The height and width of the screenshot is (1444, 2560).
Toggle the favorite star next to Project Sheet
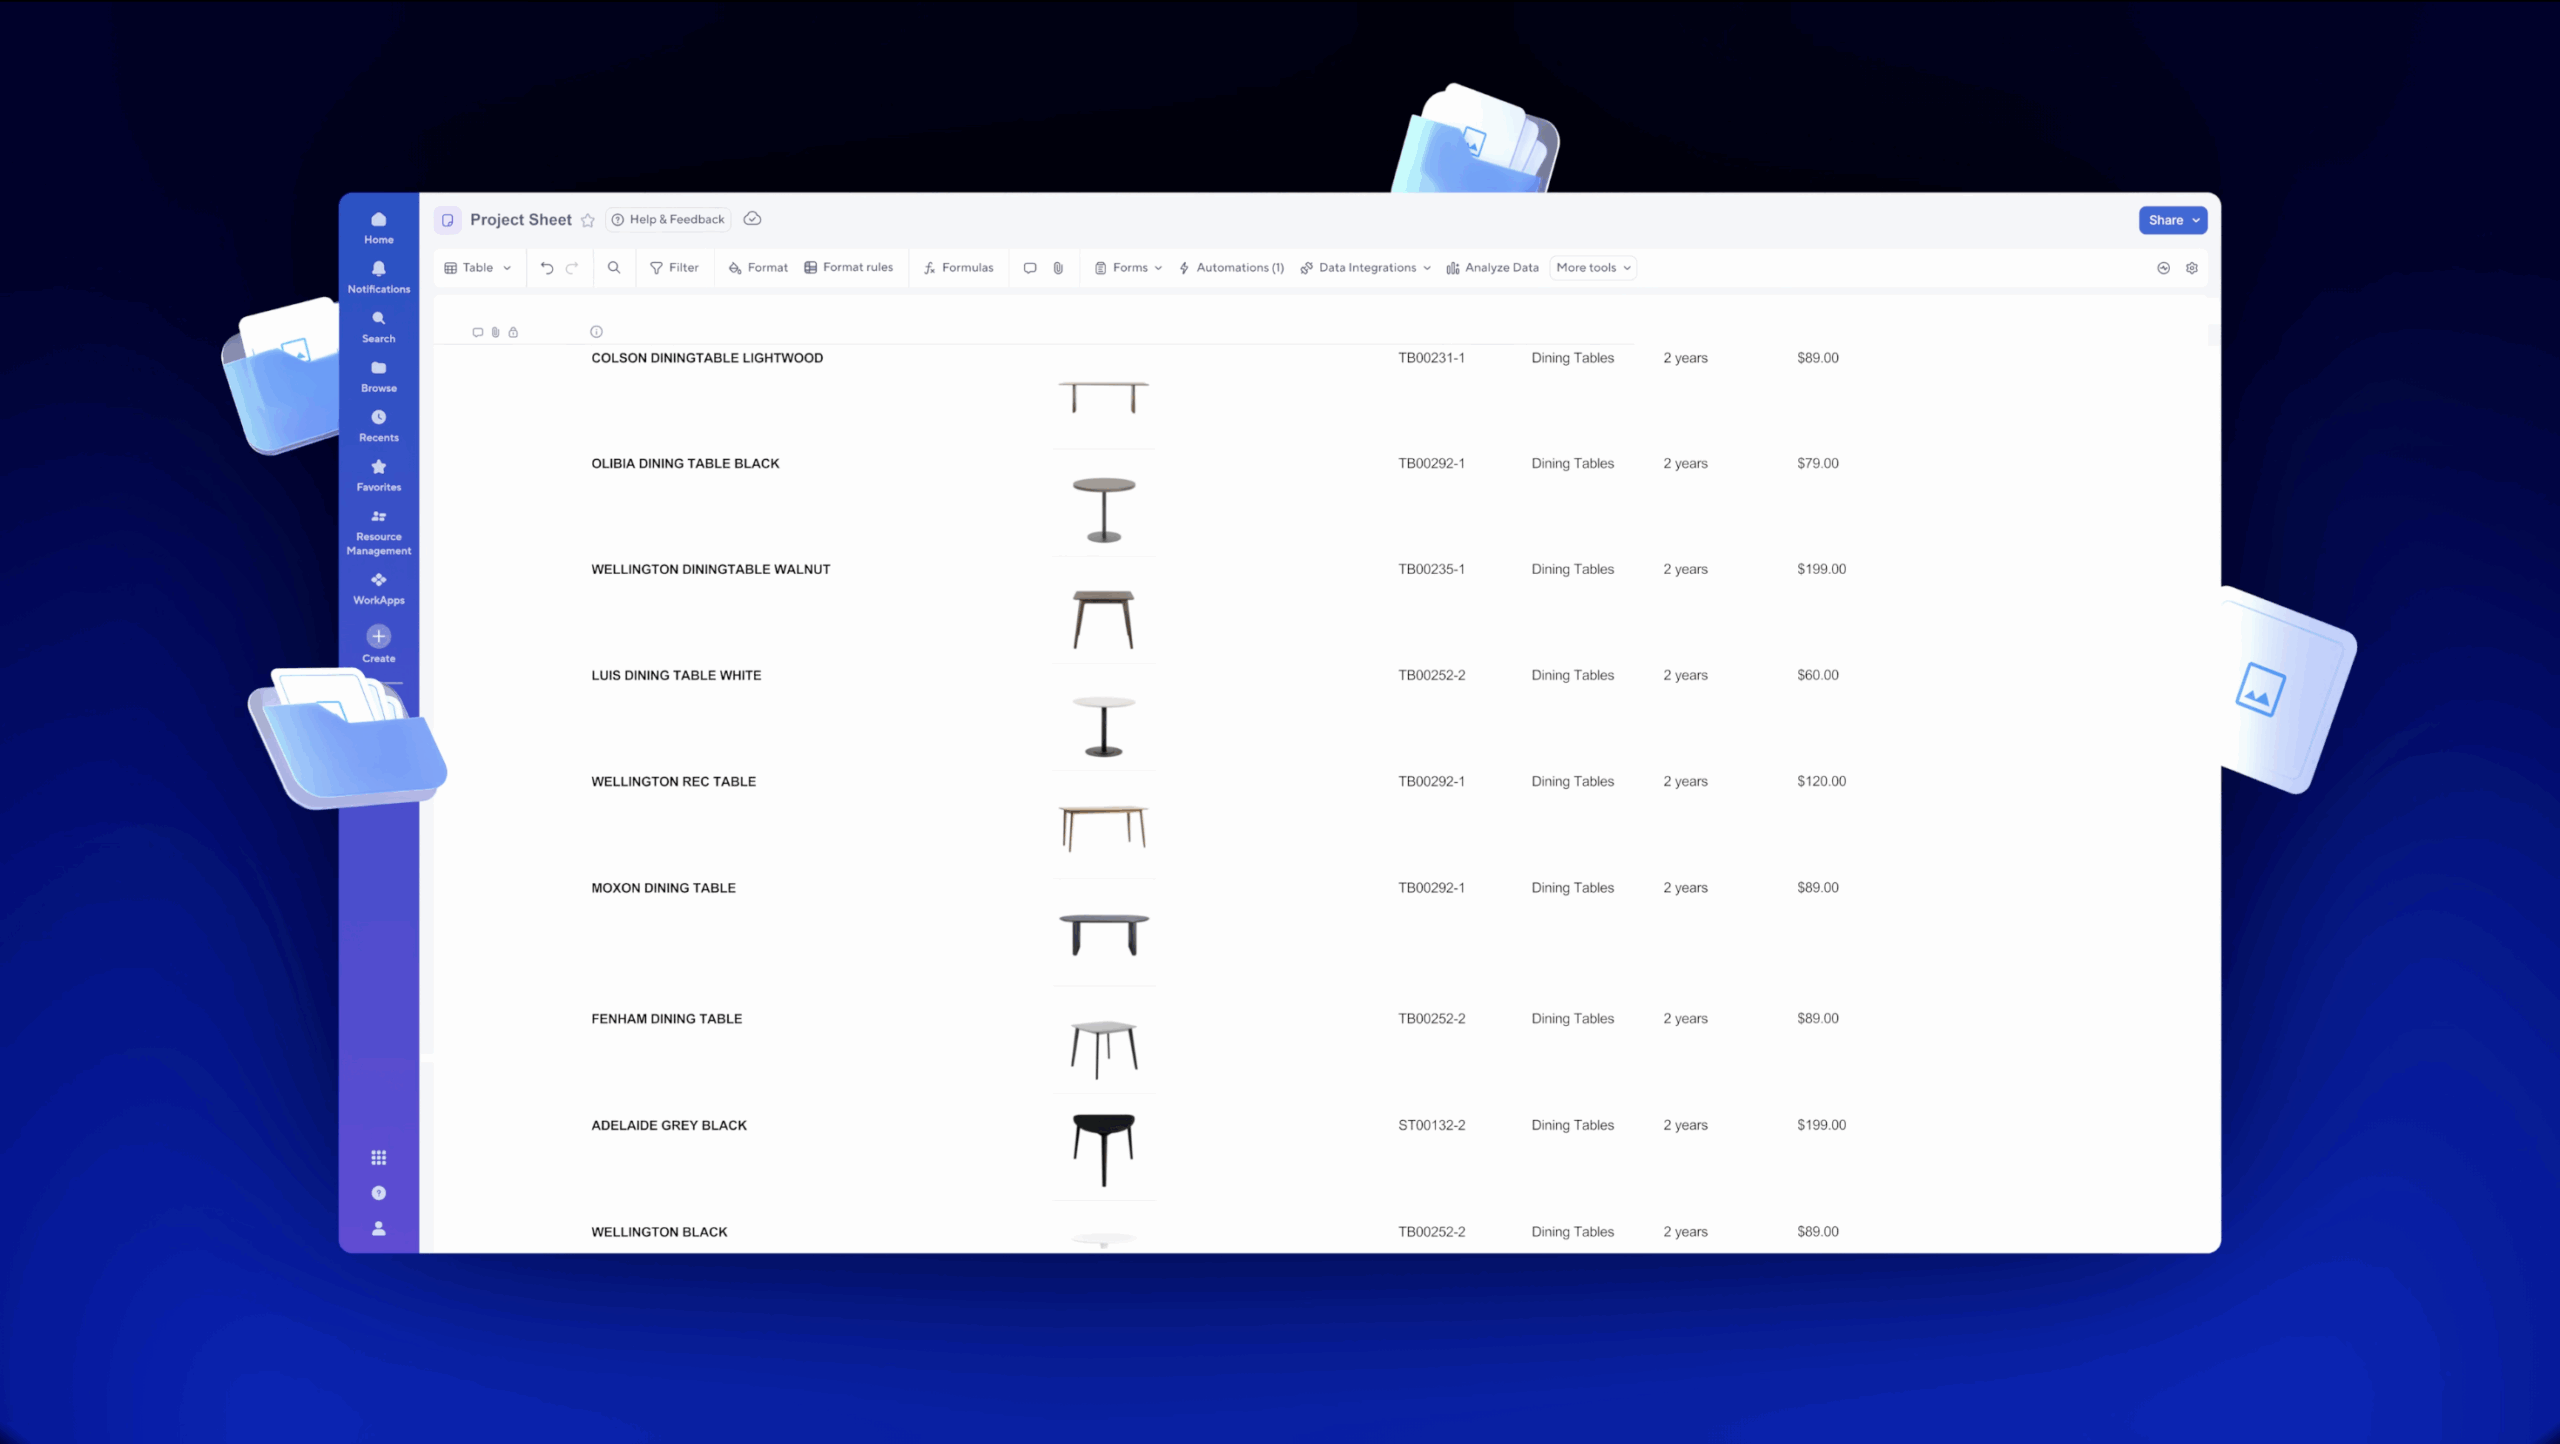[x=588, y=221]
